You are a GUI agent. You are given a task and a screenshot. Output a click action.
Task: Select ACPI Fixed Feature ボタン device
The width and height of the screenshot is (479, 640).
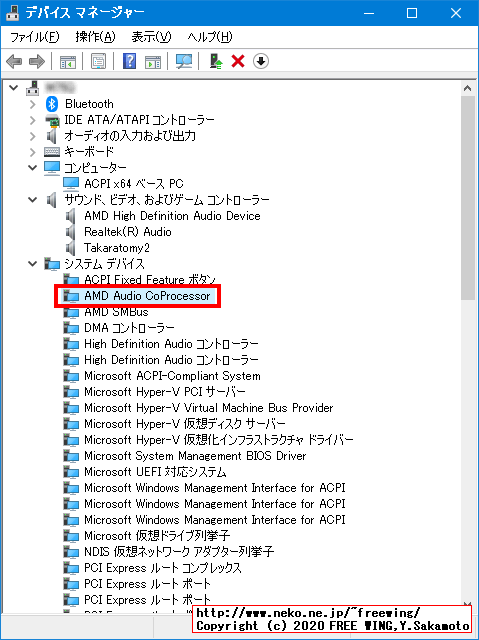[150, 280]
